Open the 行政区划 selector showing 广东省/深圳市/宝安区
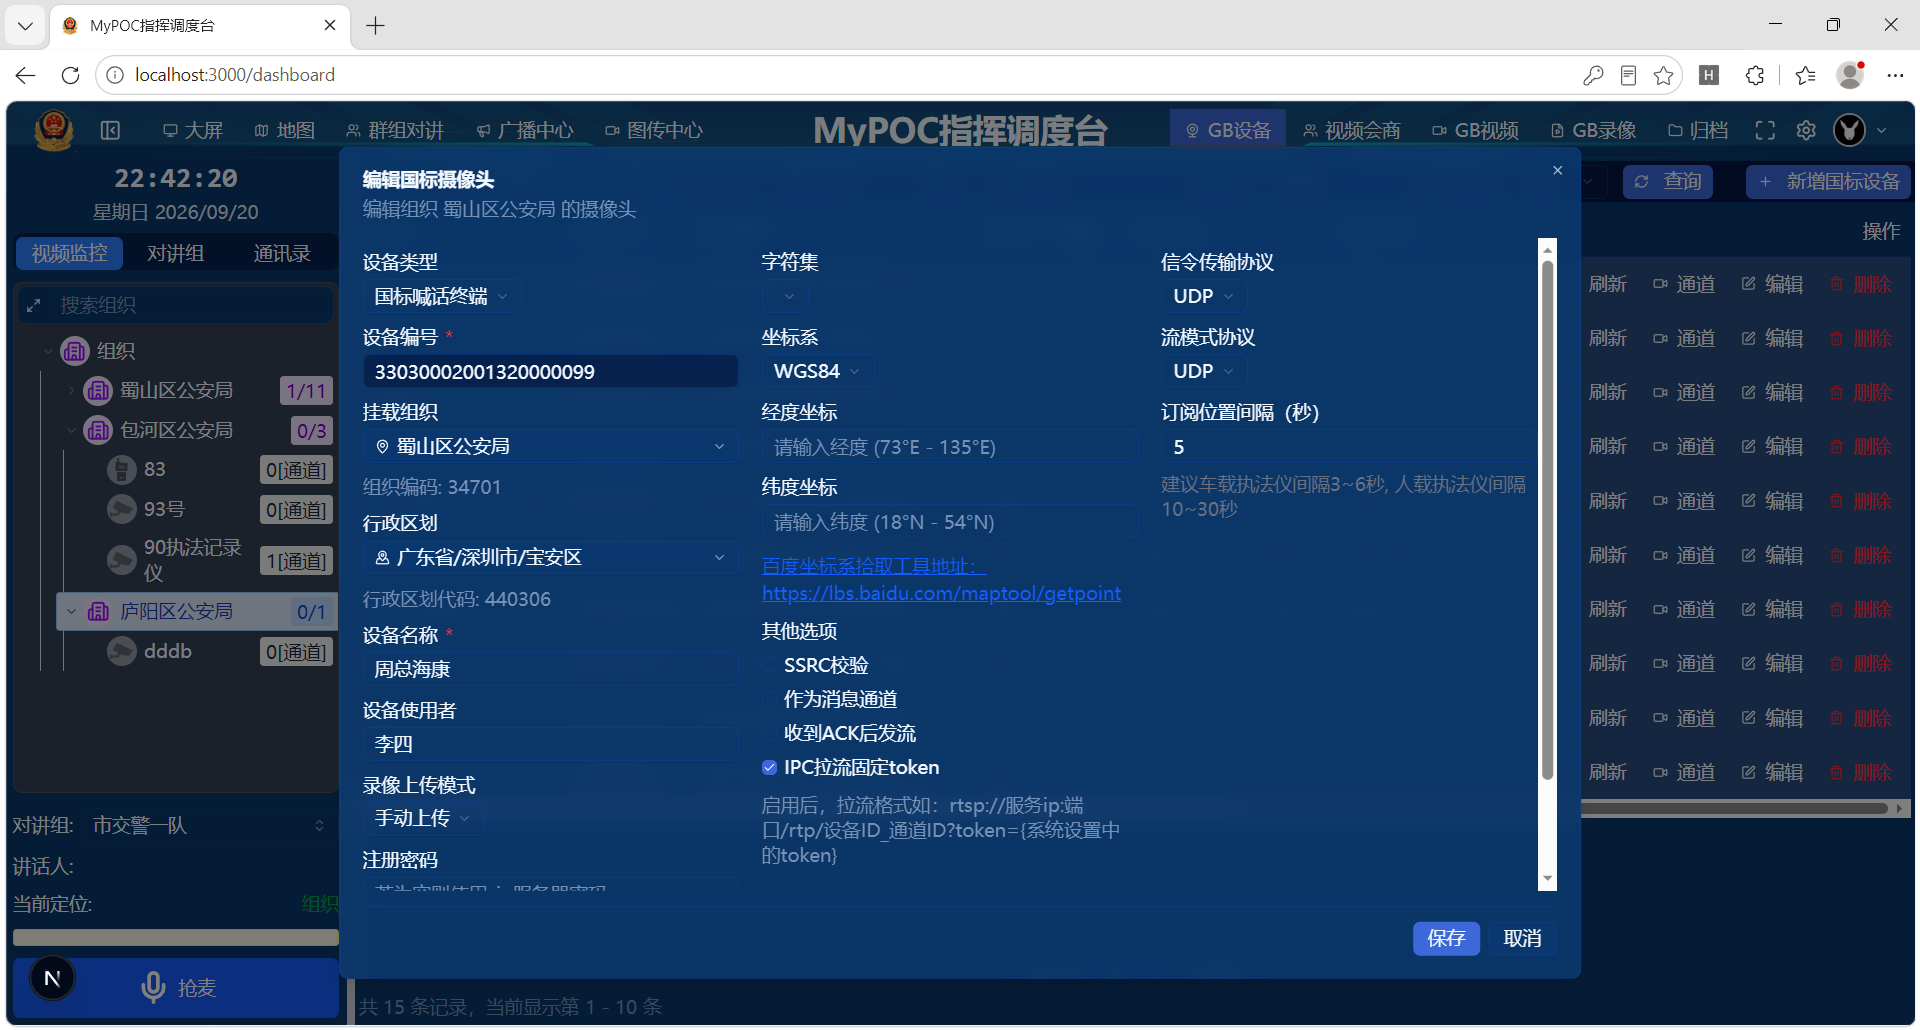 (550, 557)
